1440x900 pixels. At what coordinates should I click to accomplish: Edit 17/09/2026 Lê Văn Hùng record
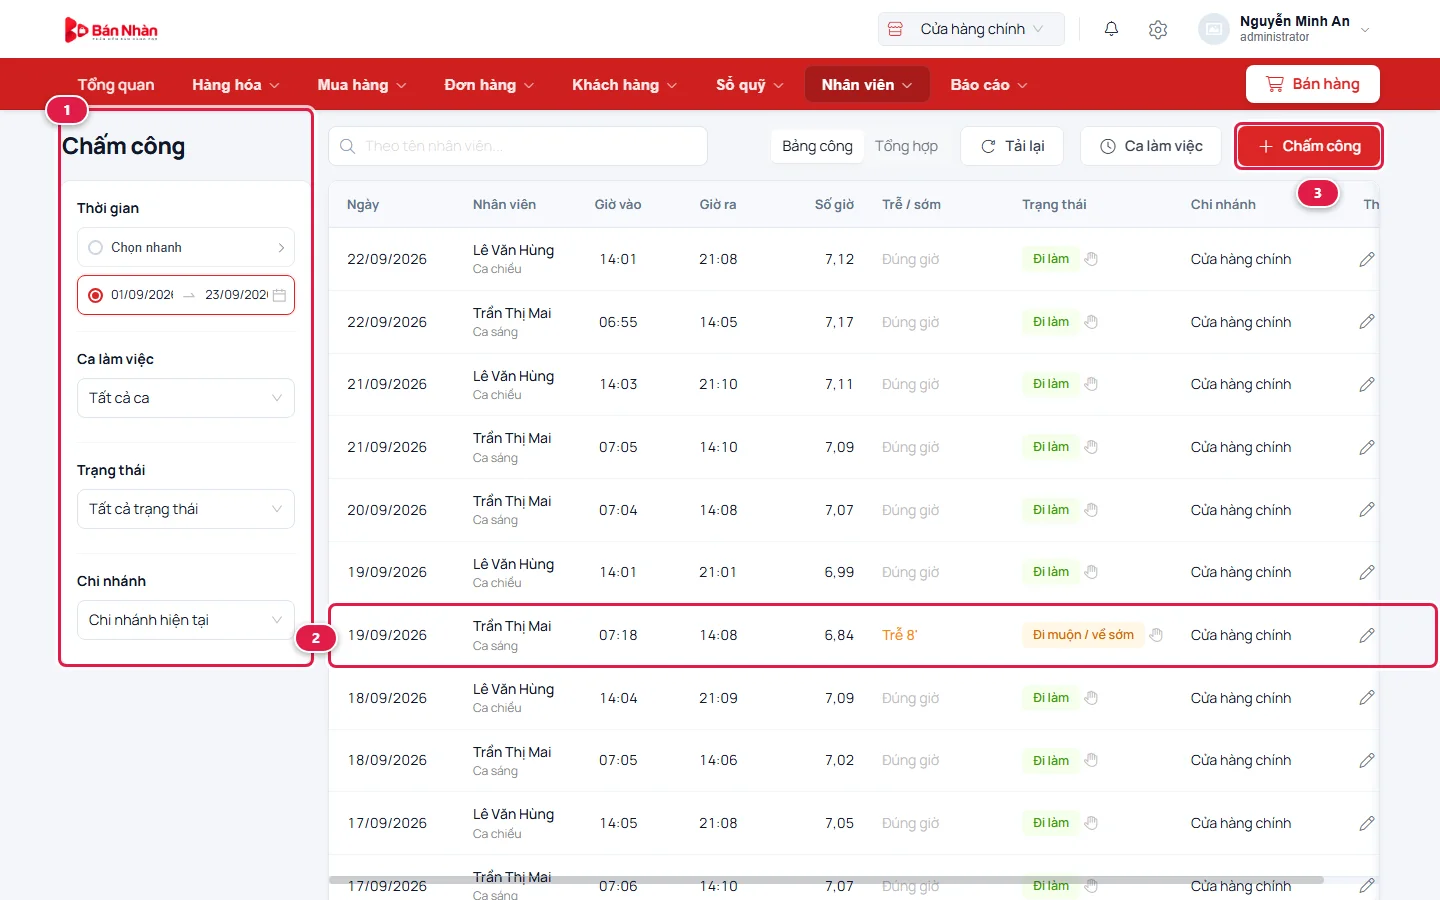pyautogui.click(x=1367, y=823)
